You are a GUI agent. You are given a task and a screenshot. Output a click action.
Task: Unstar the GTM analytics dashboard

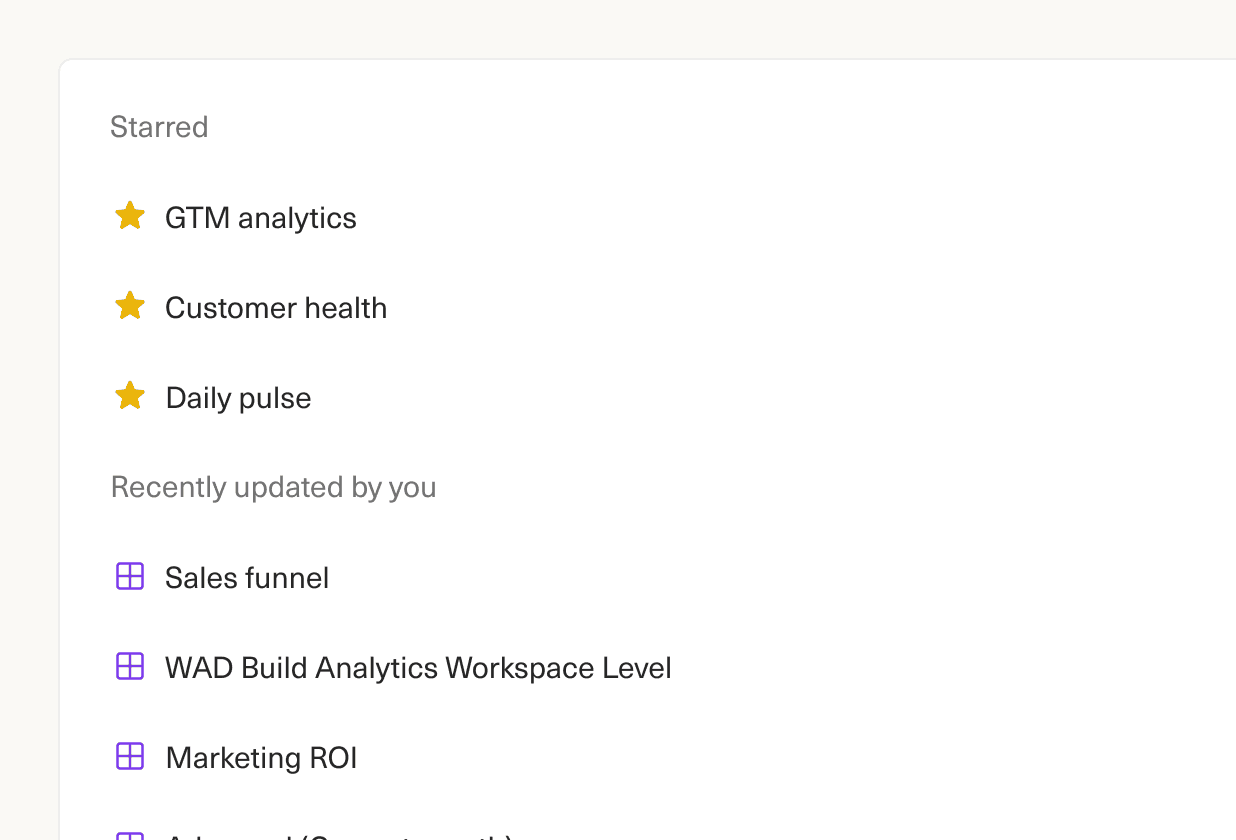pos(130,216)
